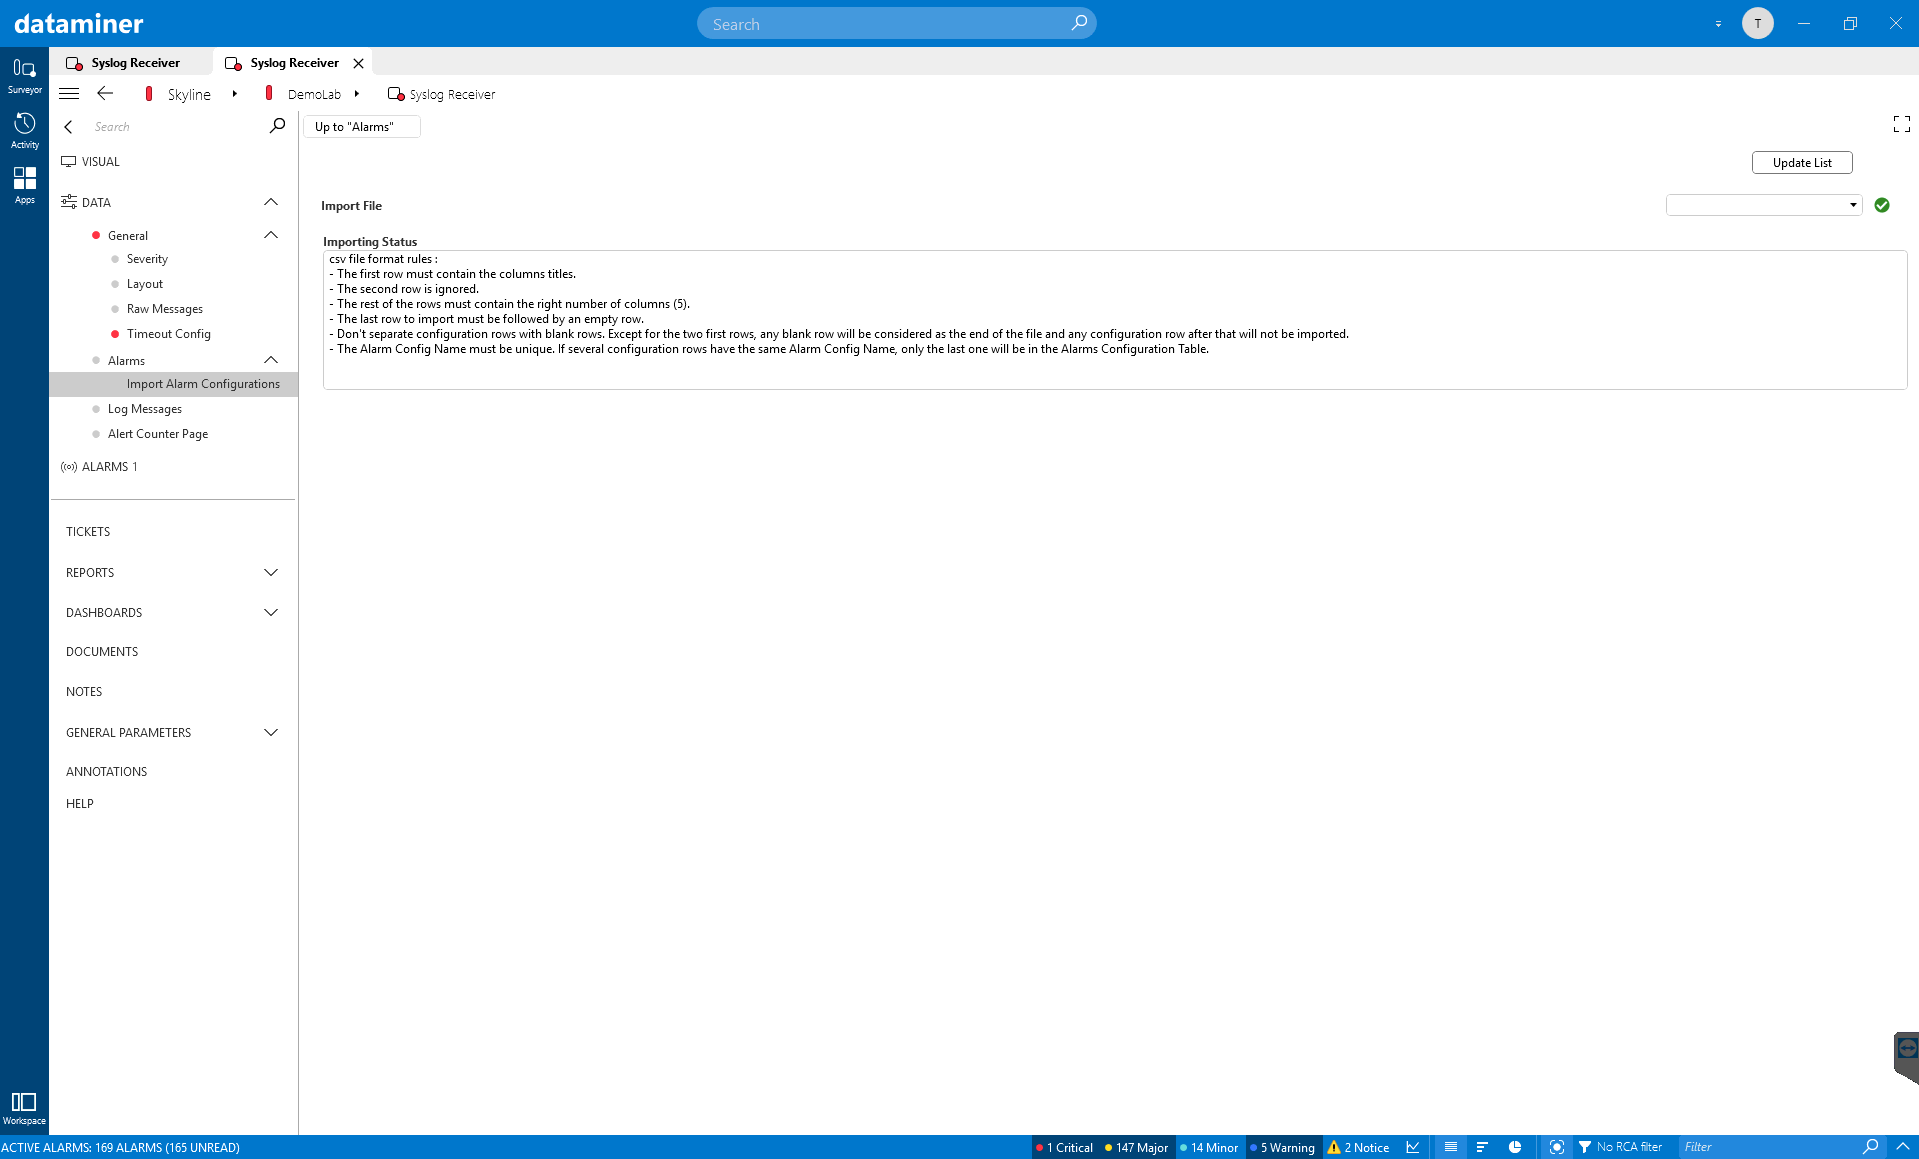Collapse the Alarms tree node
The width and height of the screenshot is (1919, 1159).
click(270, 360)
